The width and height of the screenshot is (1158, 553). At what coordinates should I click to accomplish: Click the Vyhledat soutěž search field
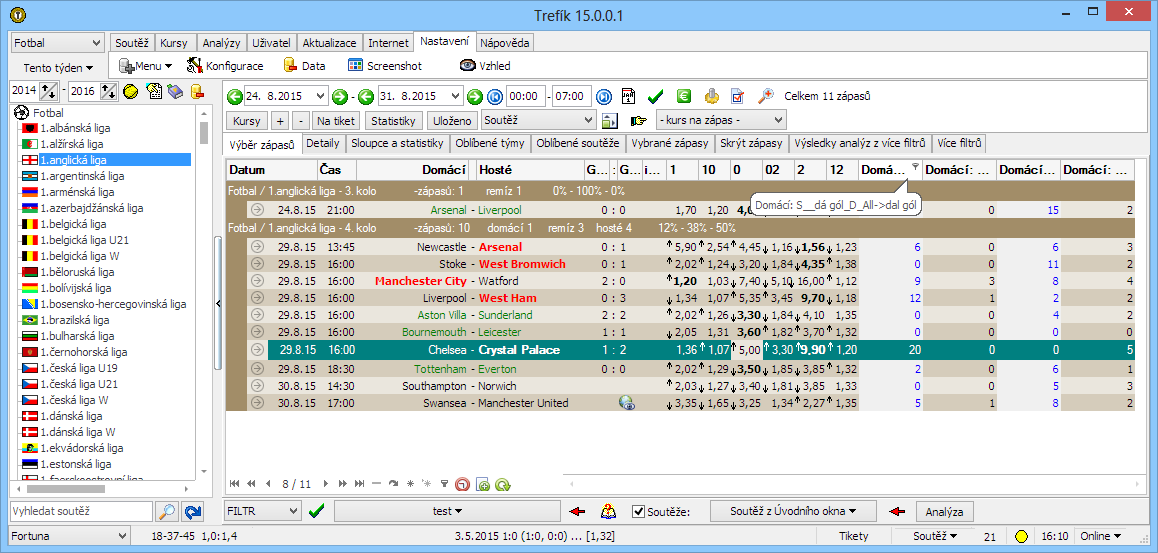[x=81, y=512]
